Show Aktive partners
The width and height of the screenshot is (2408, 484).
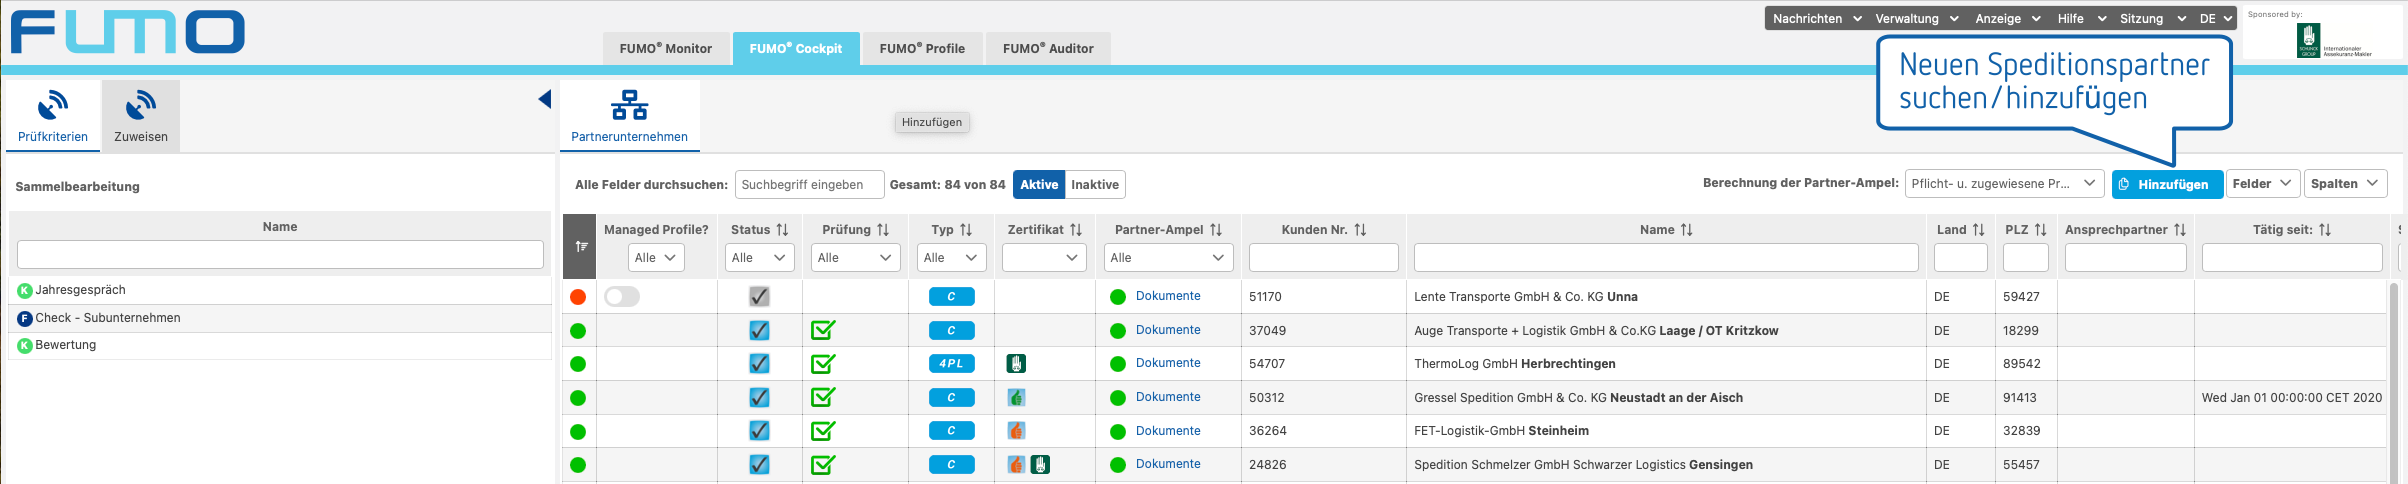(x=1039, y=185)
